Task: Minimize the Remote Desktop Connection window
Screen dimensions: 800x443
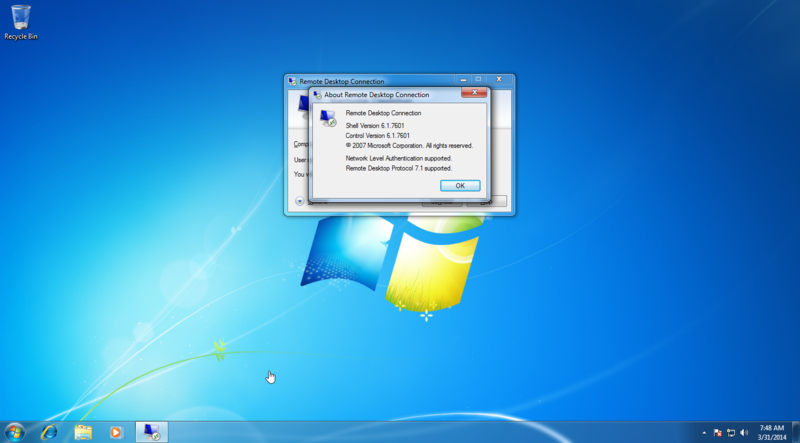Action: pos(463,80)
